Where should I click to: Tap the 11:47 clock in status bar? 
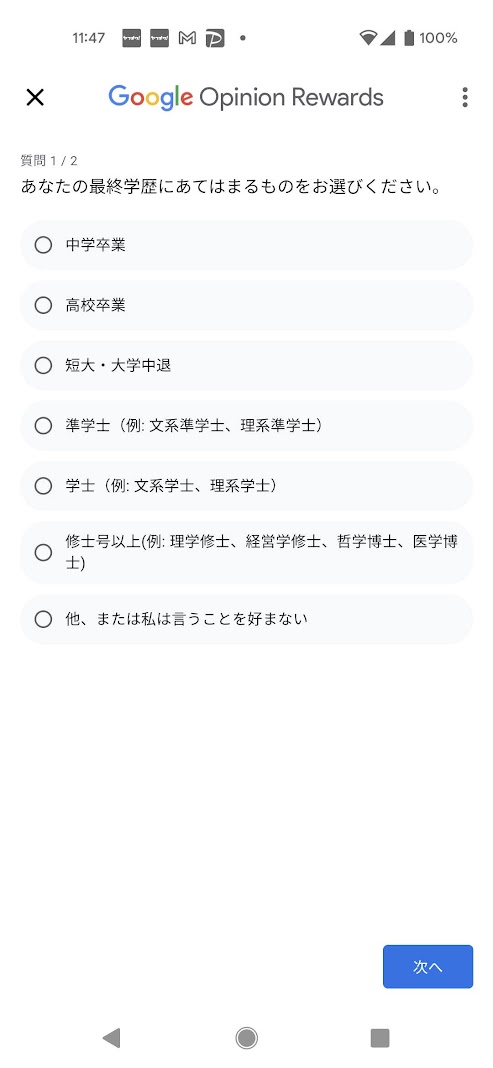pos(89,38)
